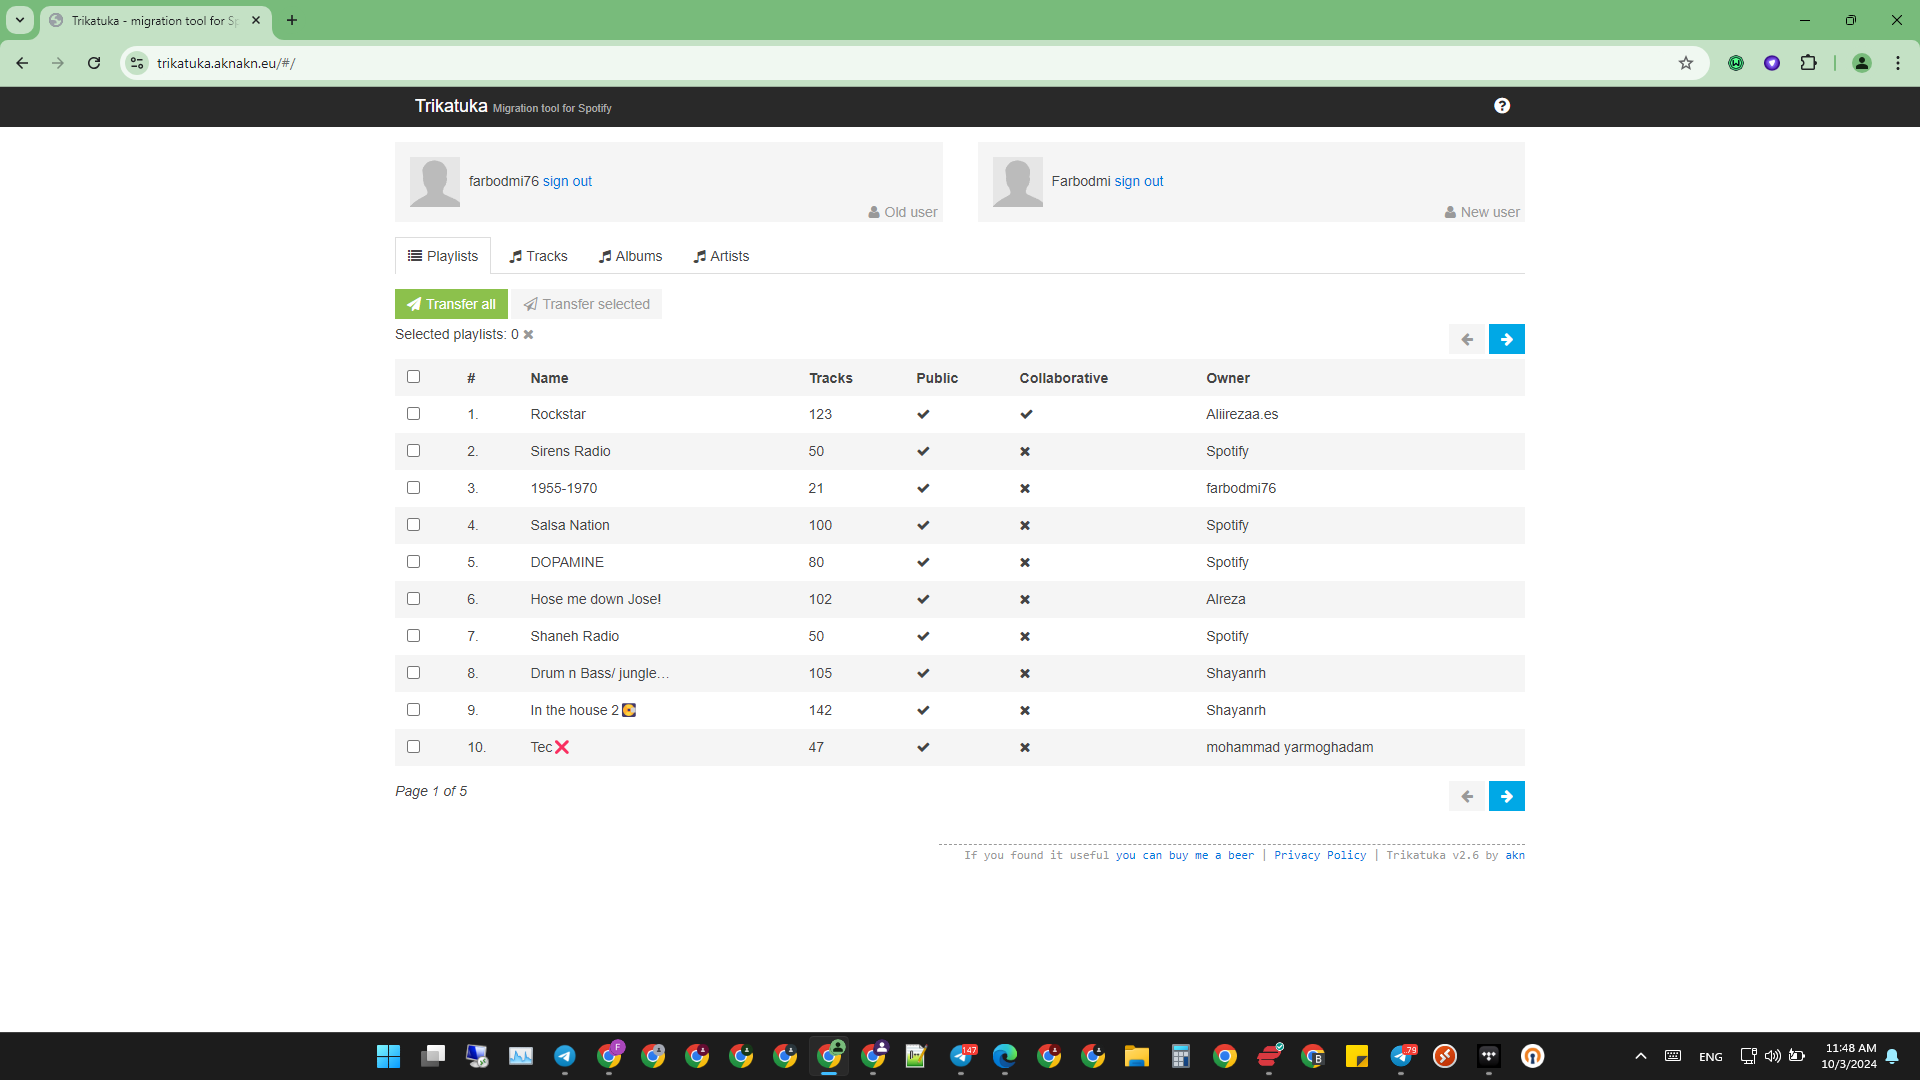Open the tab search dropdown
Viewport: 1920px width, 1080px height.
click(x=20, y=20)
